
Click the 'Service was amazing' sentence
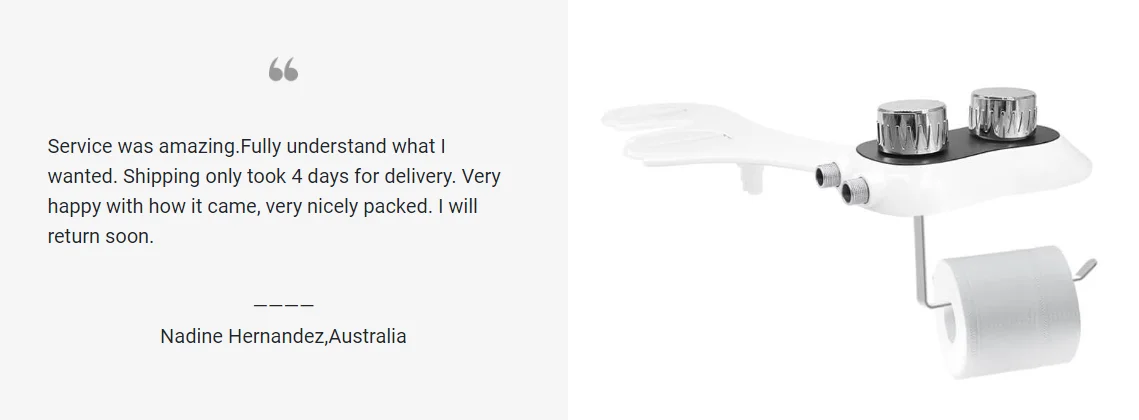coord(142,146)
